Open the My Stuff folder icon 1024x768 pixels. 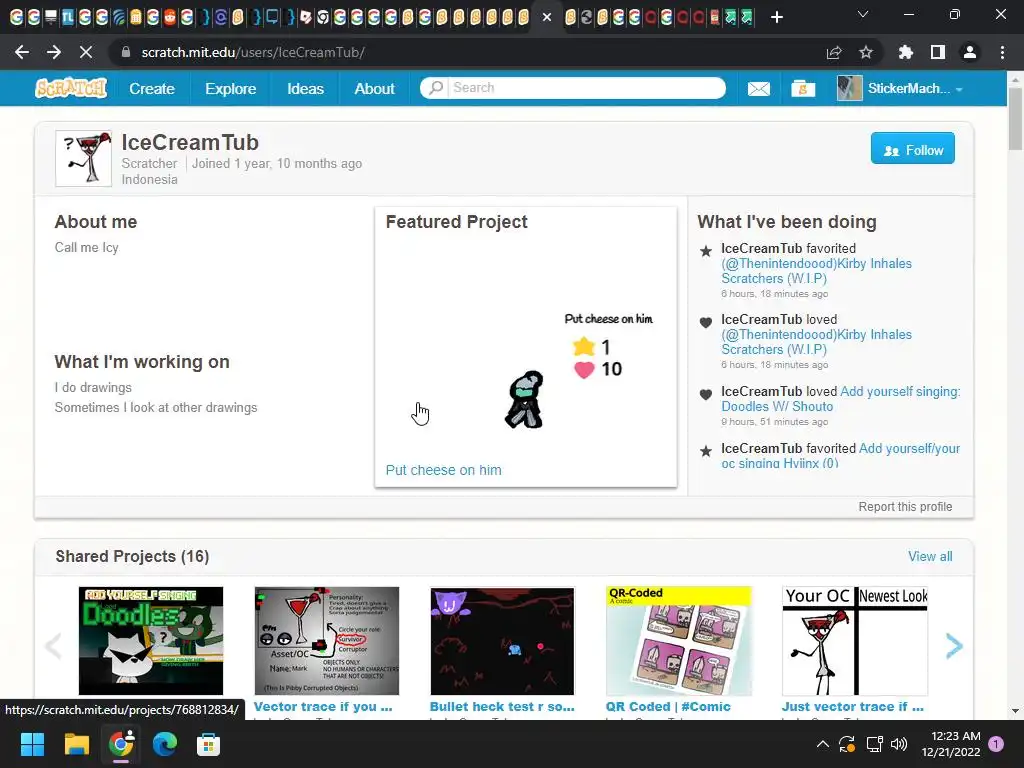(x=803, y=88)
